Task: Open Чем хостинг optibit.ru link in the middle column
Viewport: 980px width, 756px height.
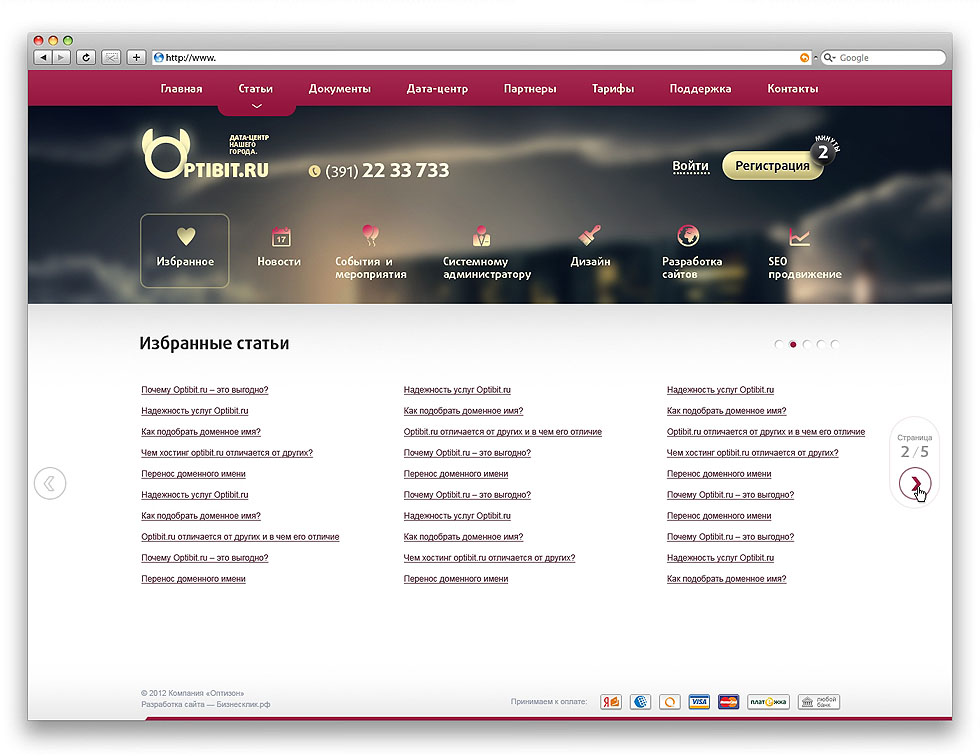Action: point(489,558)
